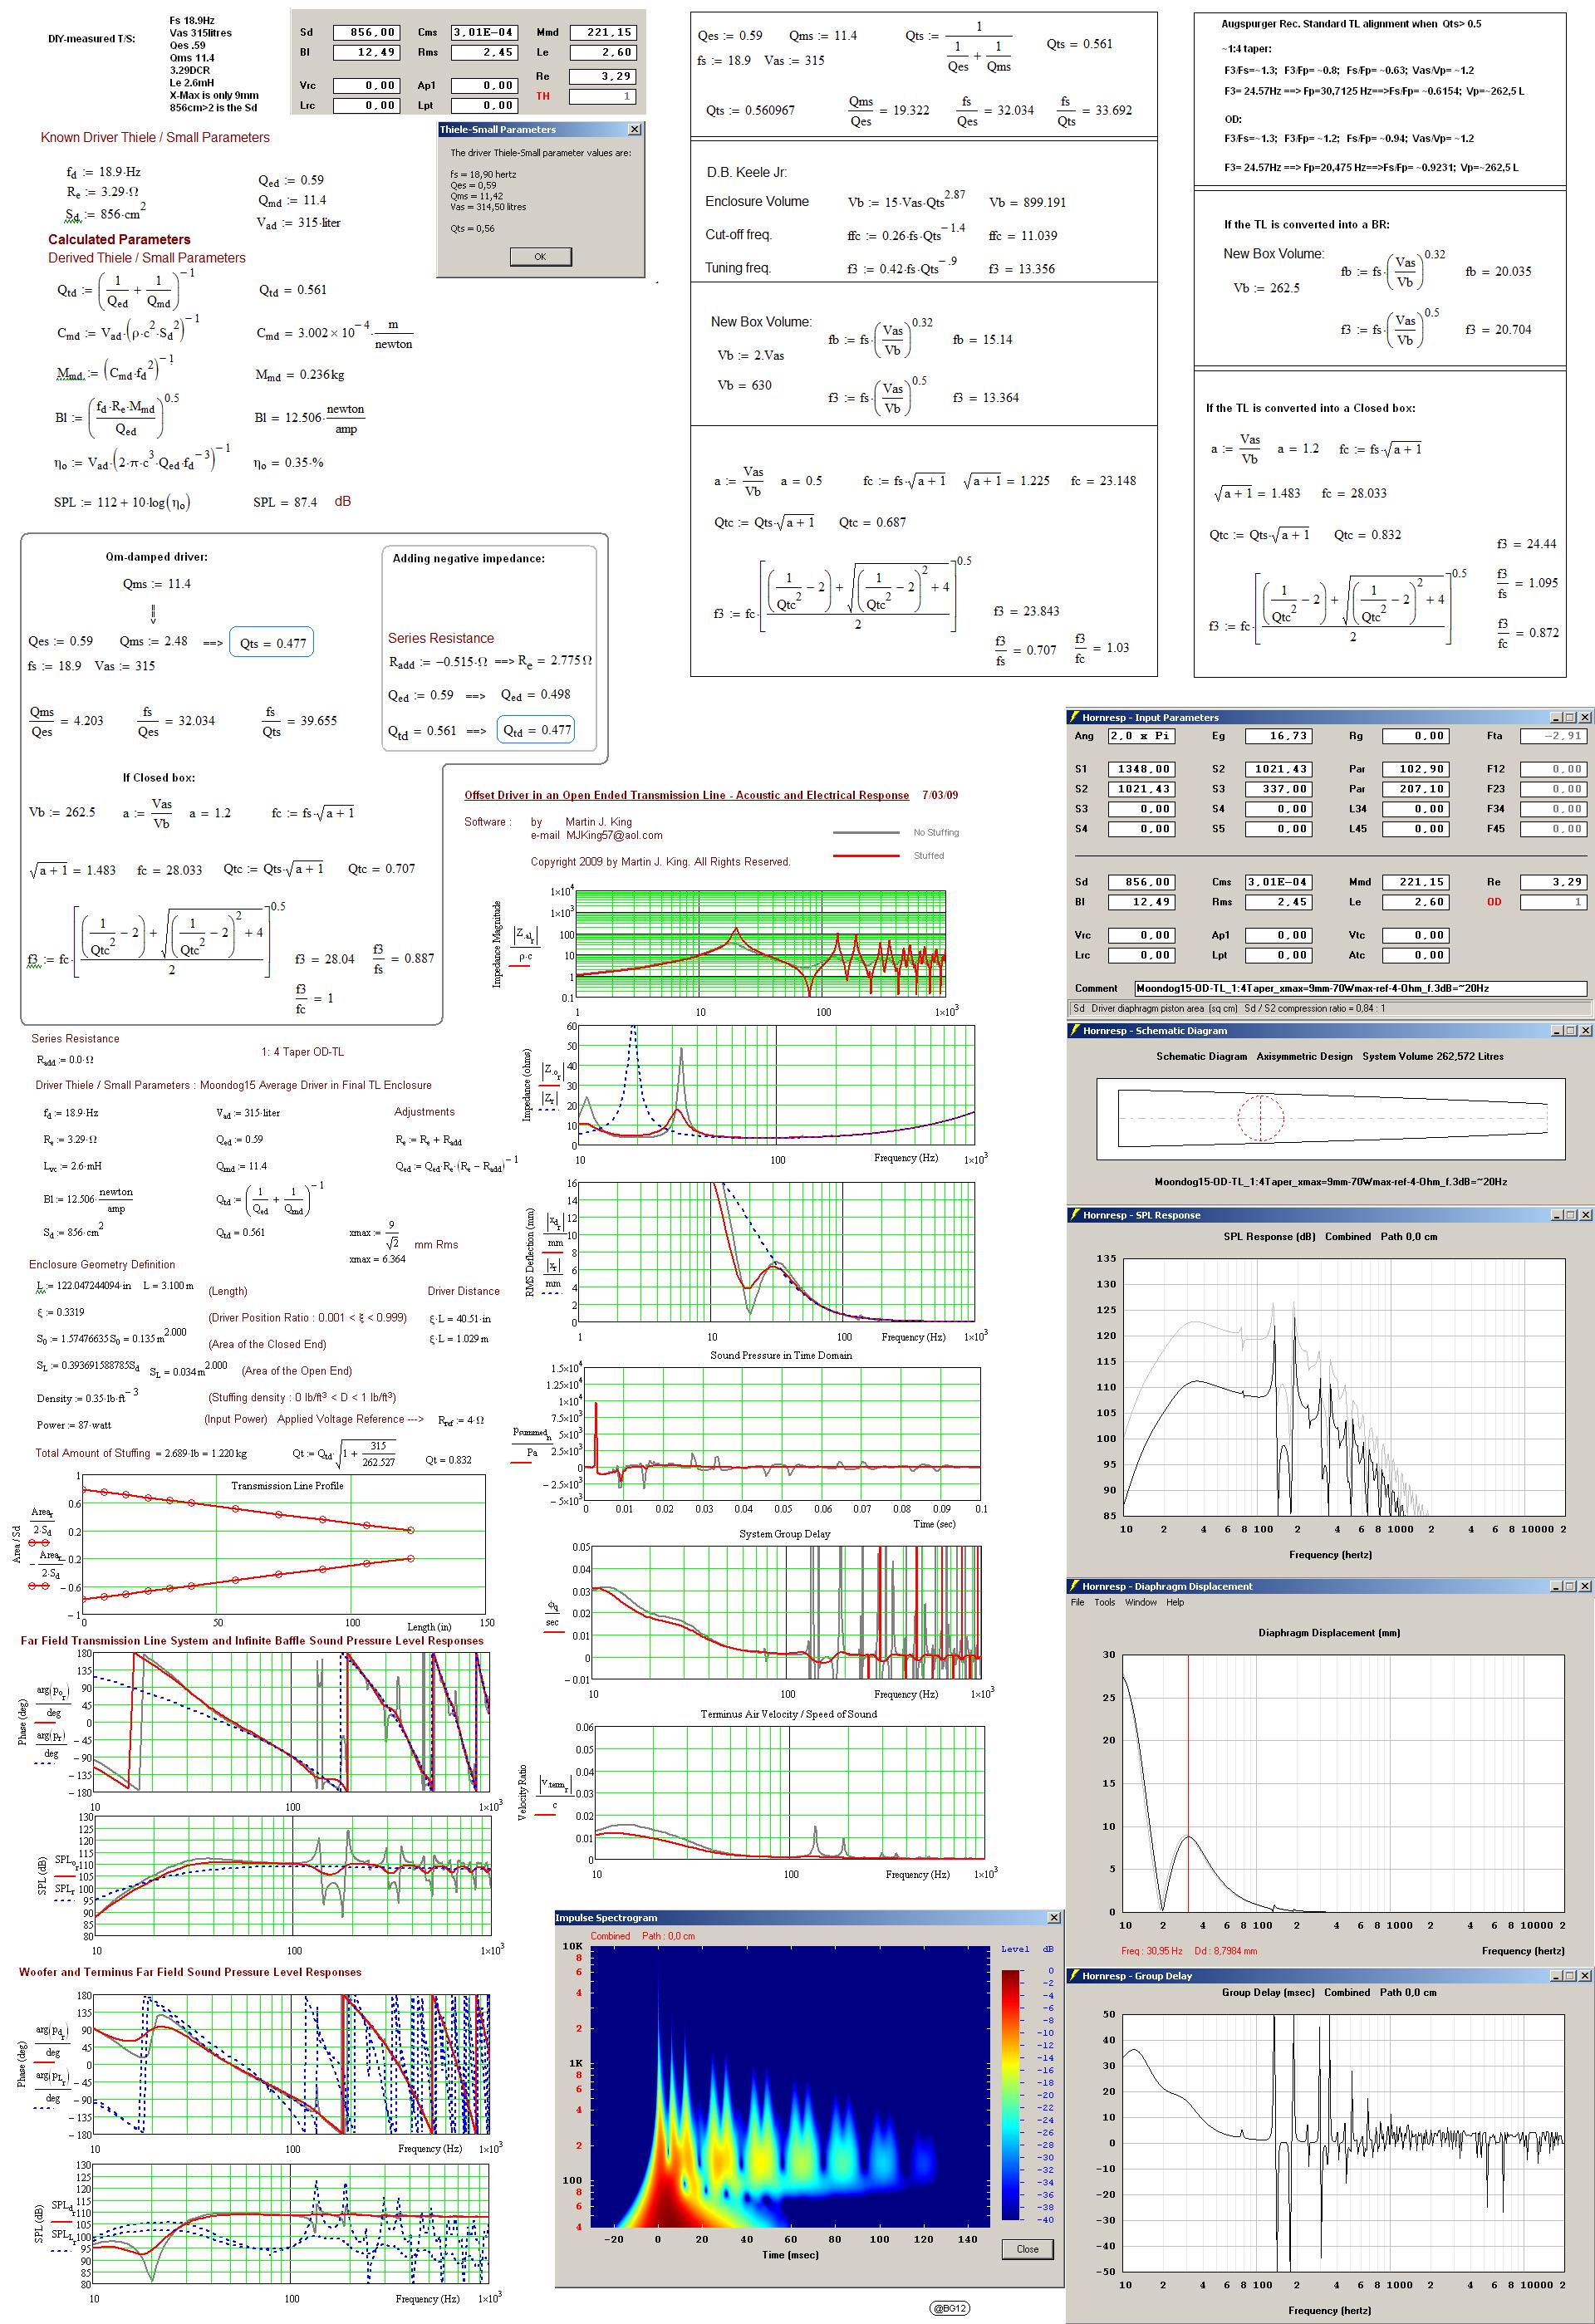Click the 'Known Driver Thiele / Small Parameters' heading
The height and width of the screenshot is (2324, 1595).
155,137
